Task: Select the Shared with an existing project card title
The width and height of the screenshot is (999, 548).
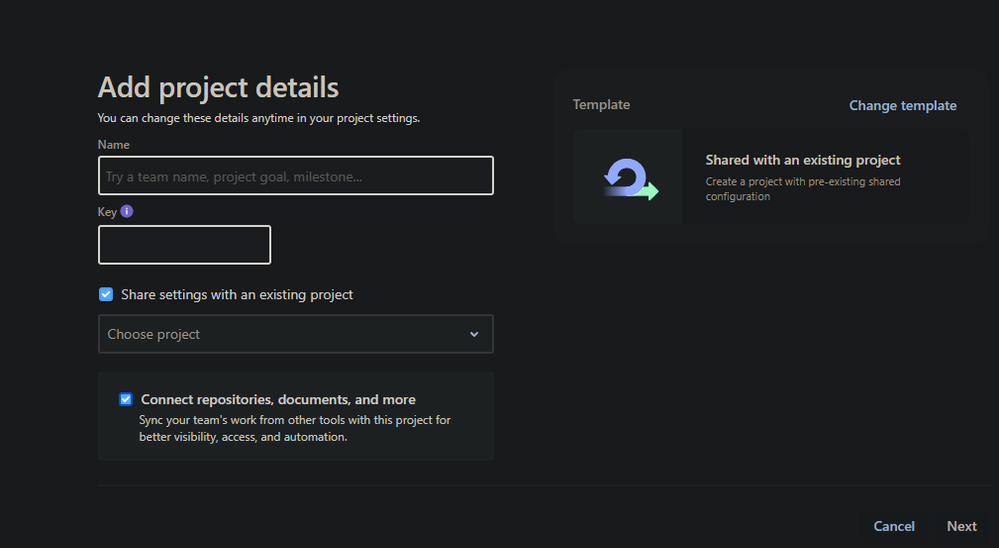Action: (x=803, y=160)
